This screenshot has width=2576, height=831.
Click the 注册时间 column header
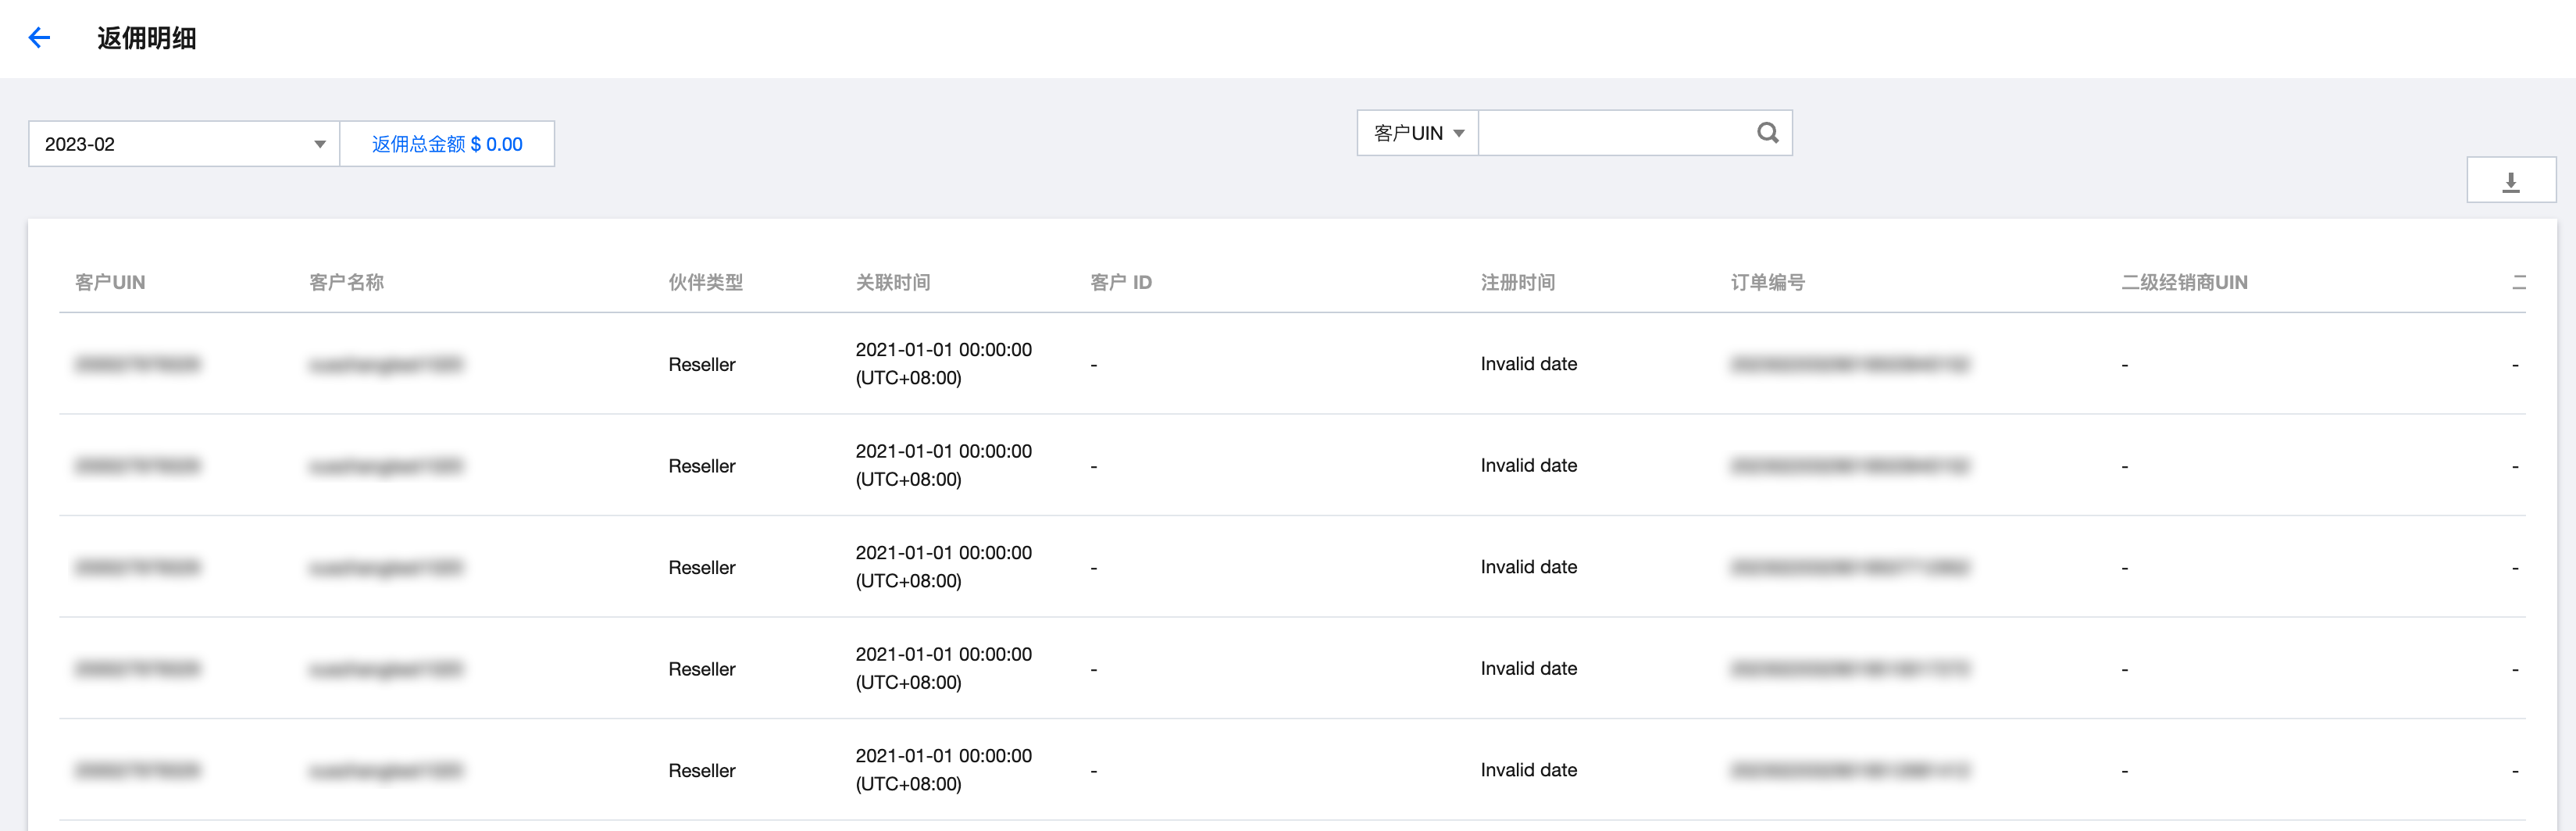[x=1517, y=283]
